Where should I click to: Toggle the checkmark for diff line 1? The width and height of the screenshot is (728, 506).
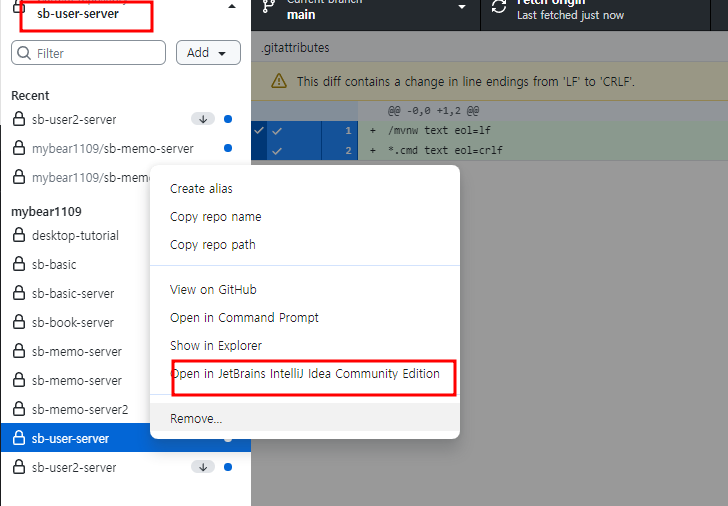pos(277,131)
